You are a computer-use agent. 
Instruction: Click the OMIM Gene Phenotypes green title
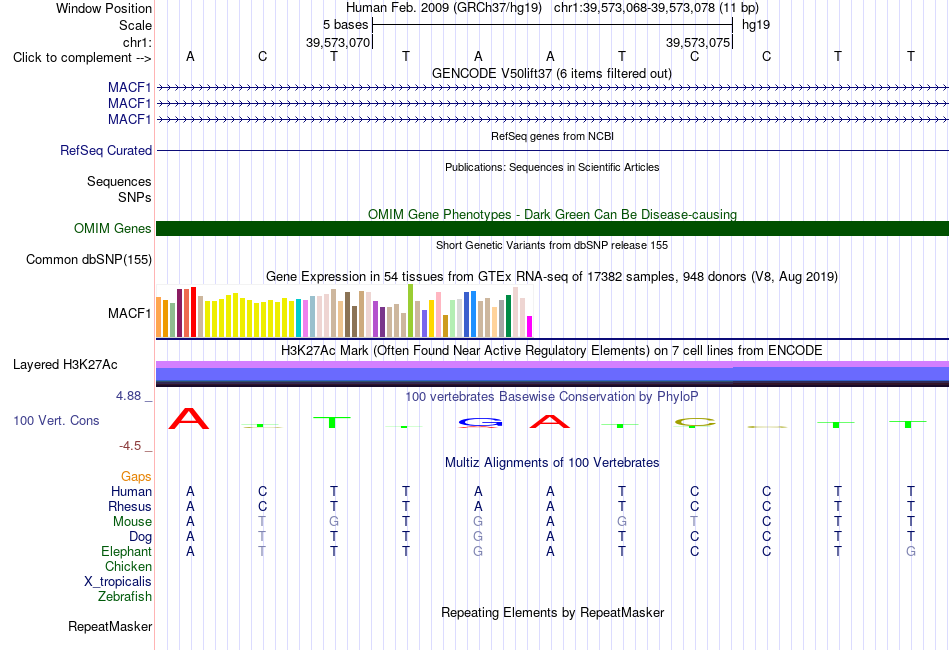click(552, 214)
